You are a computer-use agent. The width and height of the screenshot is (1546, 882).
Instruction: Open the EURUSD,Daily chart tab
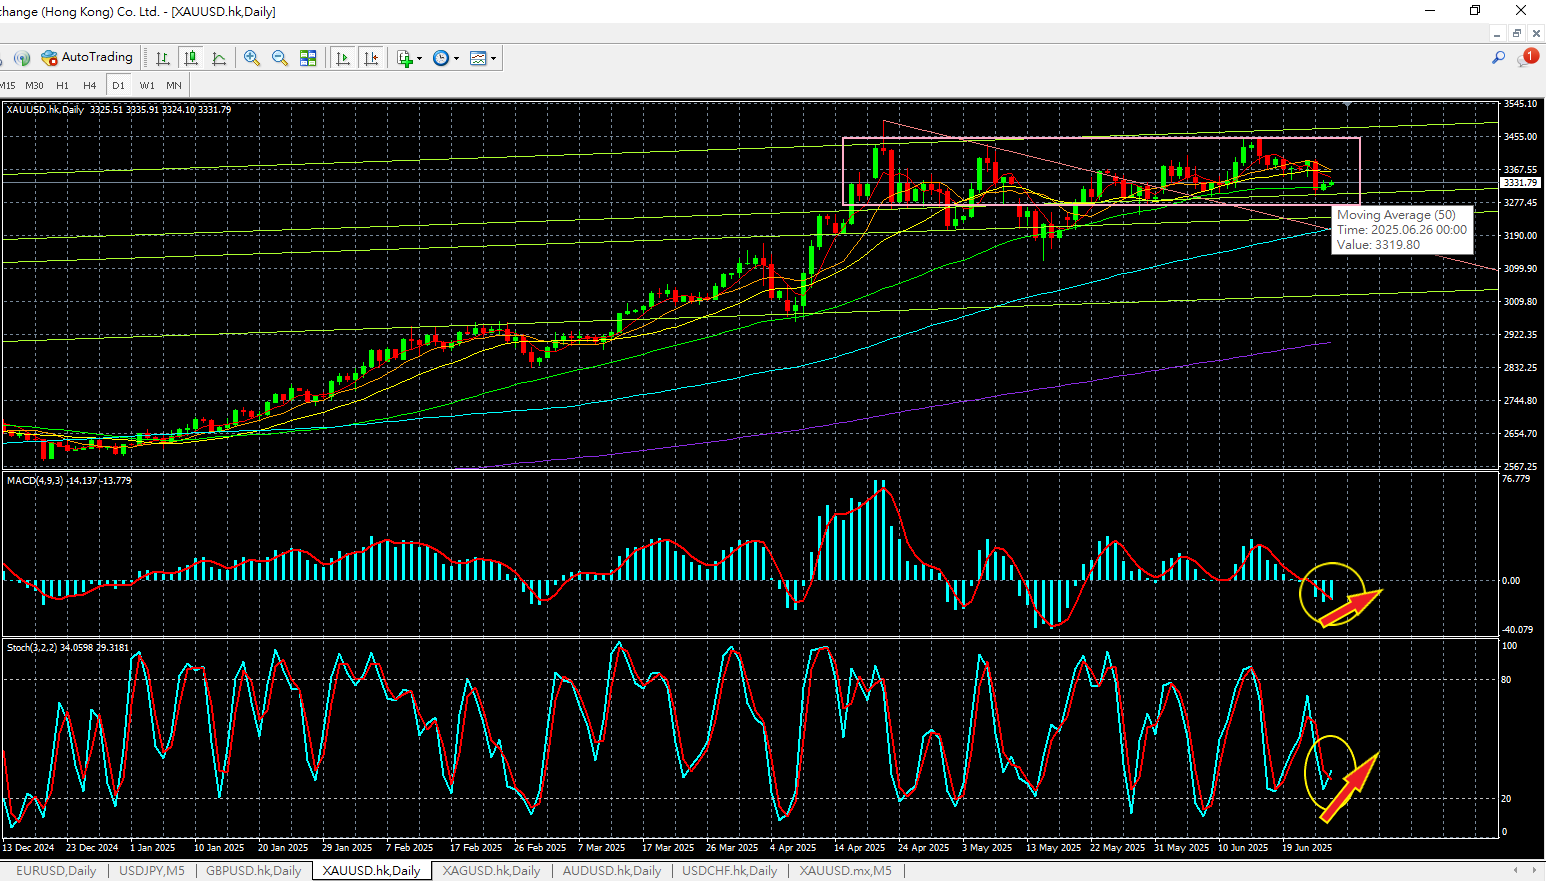pos(56,871)
